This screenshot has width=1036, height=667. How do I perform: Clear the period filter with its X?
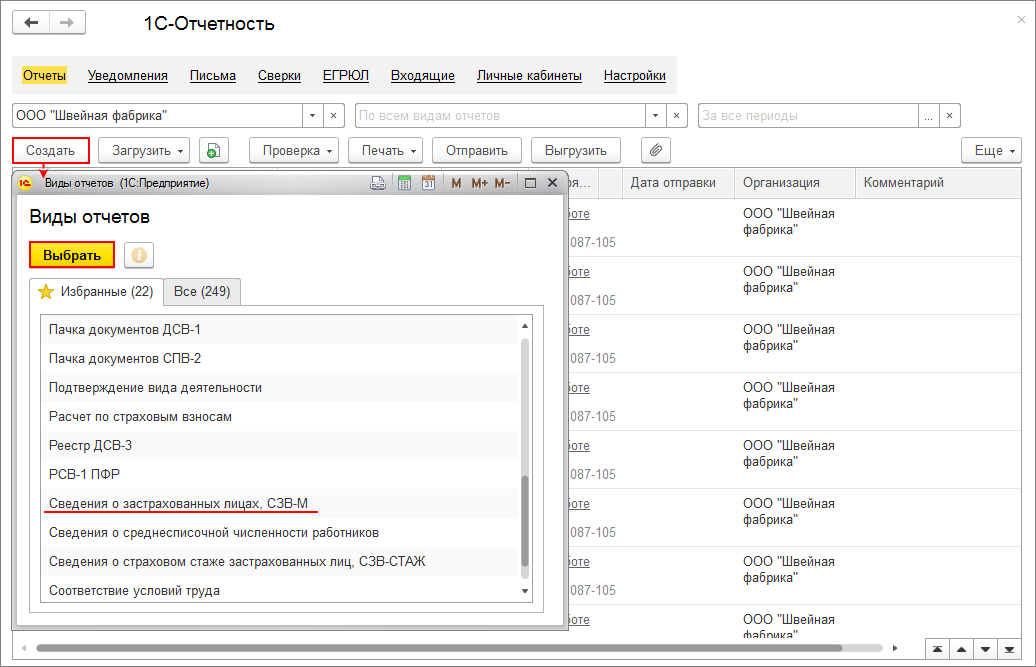coord(949,116)
